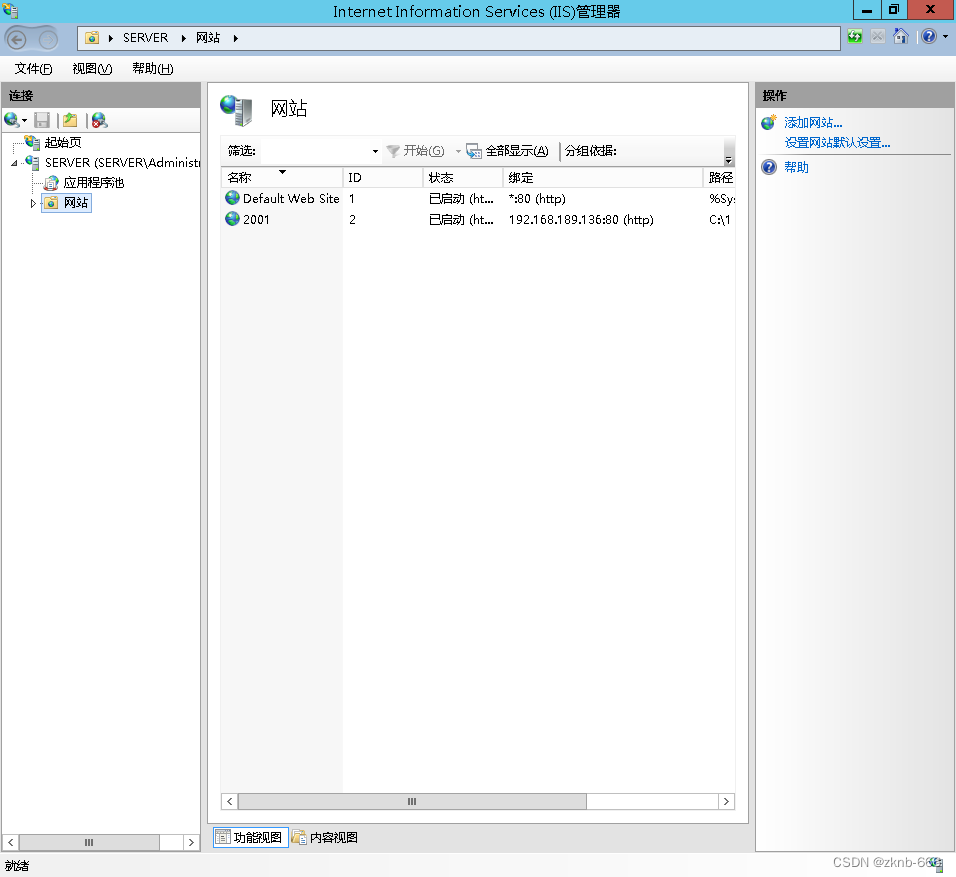Open dropdown beside the connect globe icon
The image size is (956, 877).
point(24,120)
